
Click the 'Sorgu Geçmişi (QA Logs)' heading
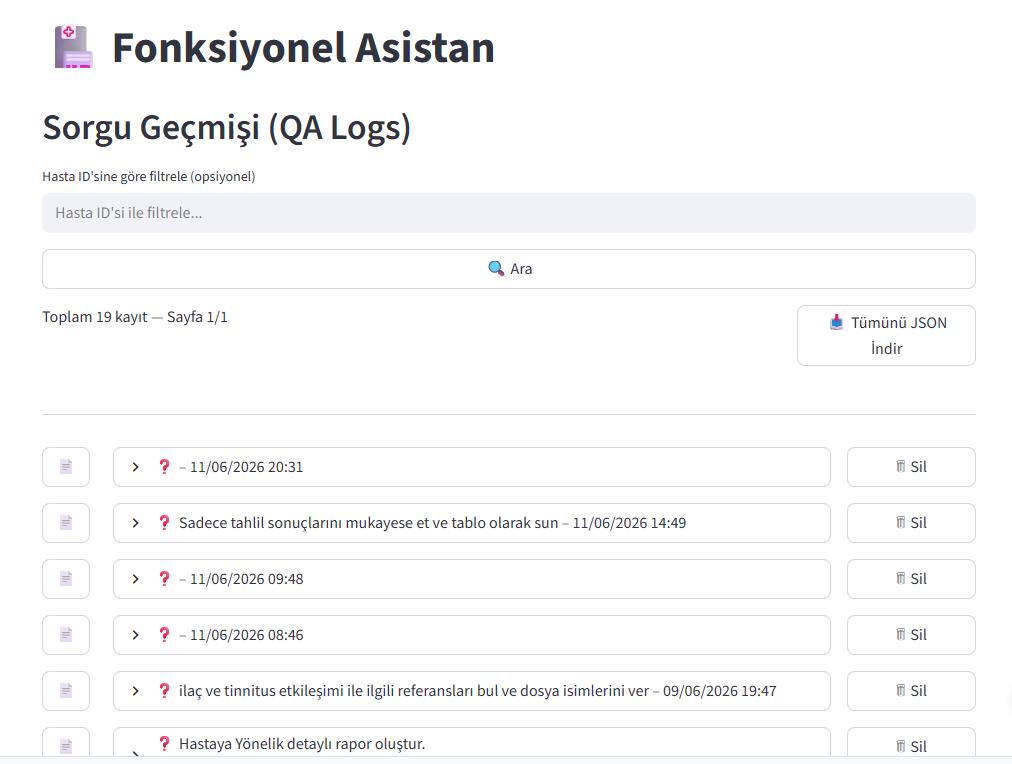click(227, 128)
